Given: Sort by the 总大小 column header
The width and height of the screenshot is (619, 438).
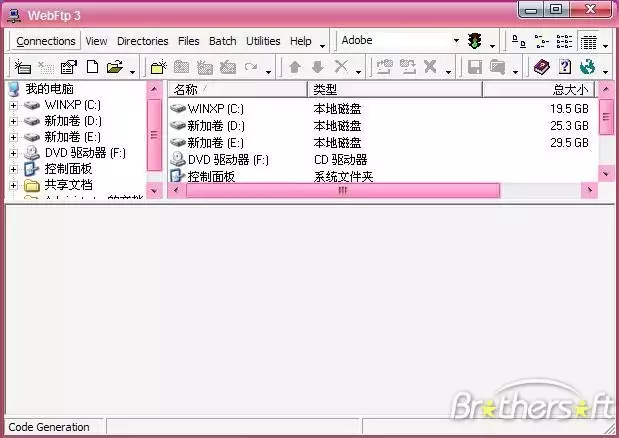Looking at the screenshot, I should (x=539, y=90).
